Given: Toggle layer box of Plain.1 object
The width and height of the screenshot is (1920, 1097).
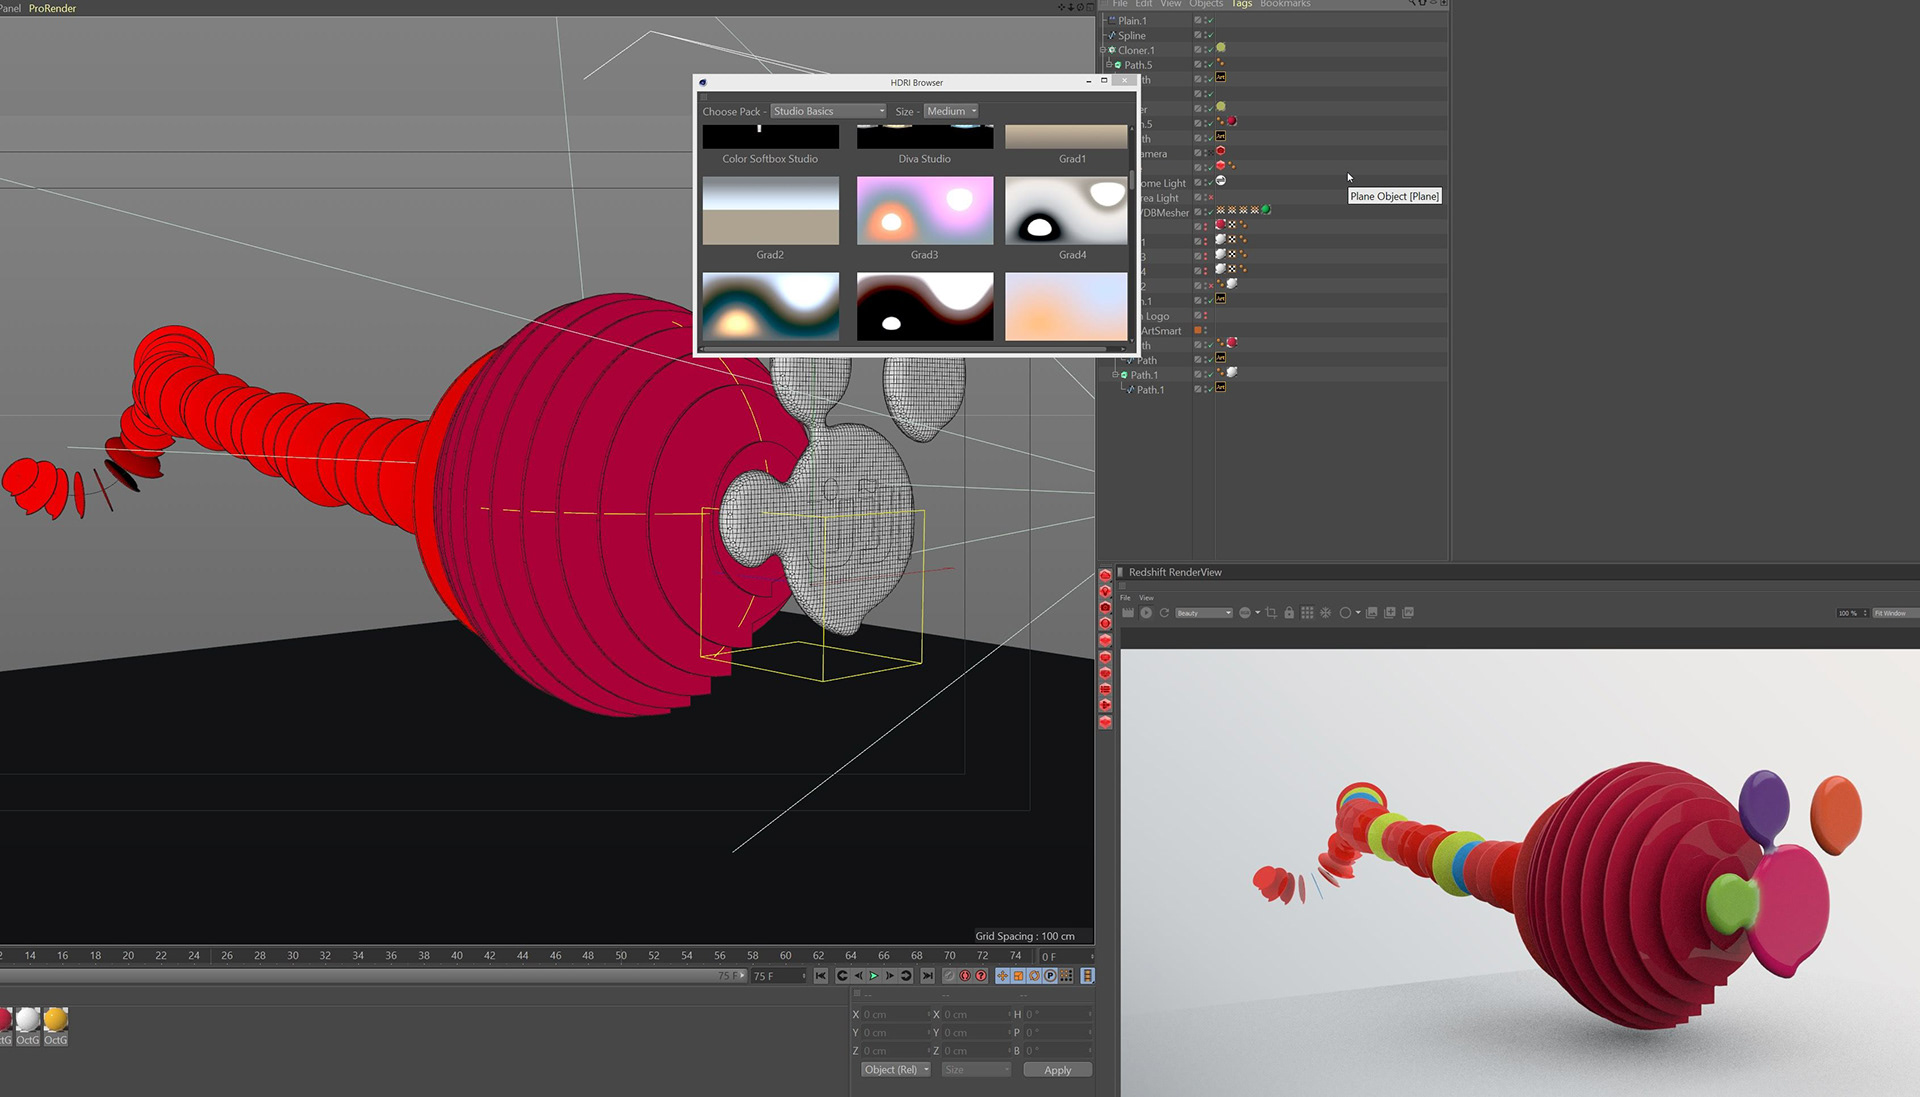Looking at the screenshot, I should tap(1197, 20).
